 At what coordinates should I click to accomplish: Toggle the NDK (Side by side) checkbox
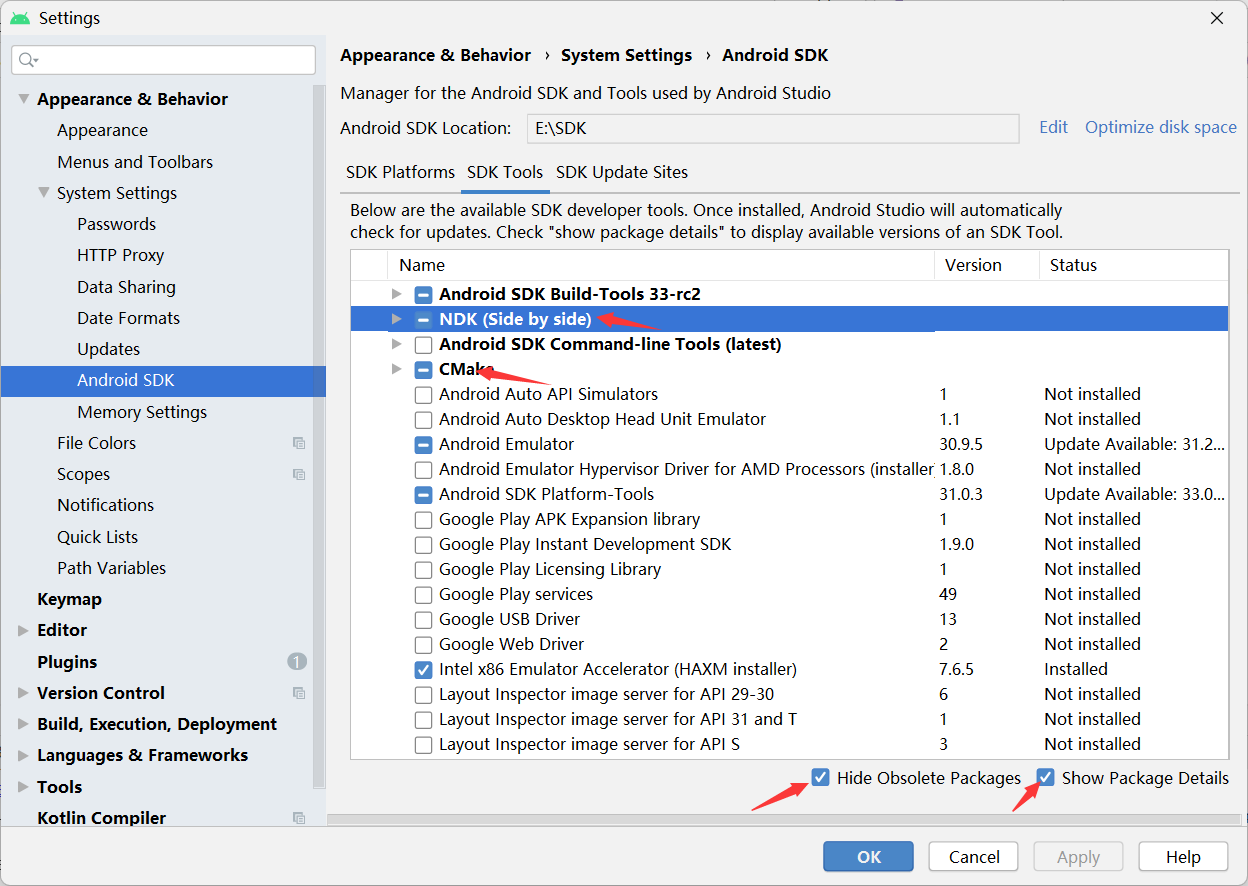(423, 319)
